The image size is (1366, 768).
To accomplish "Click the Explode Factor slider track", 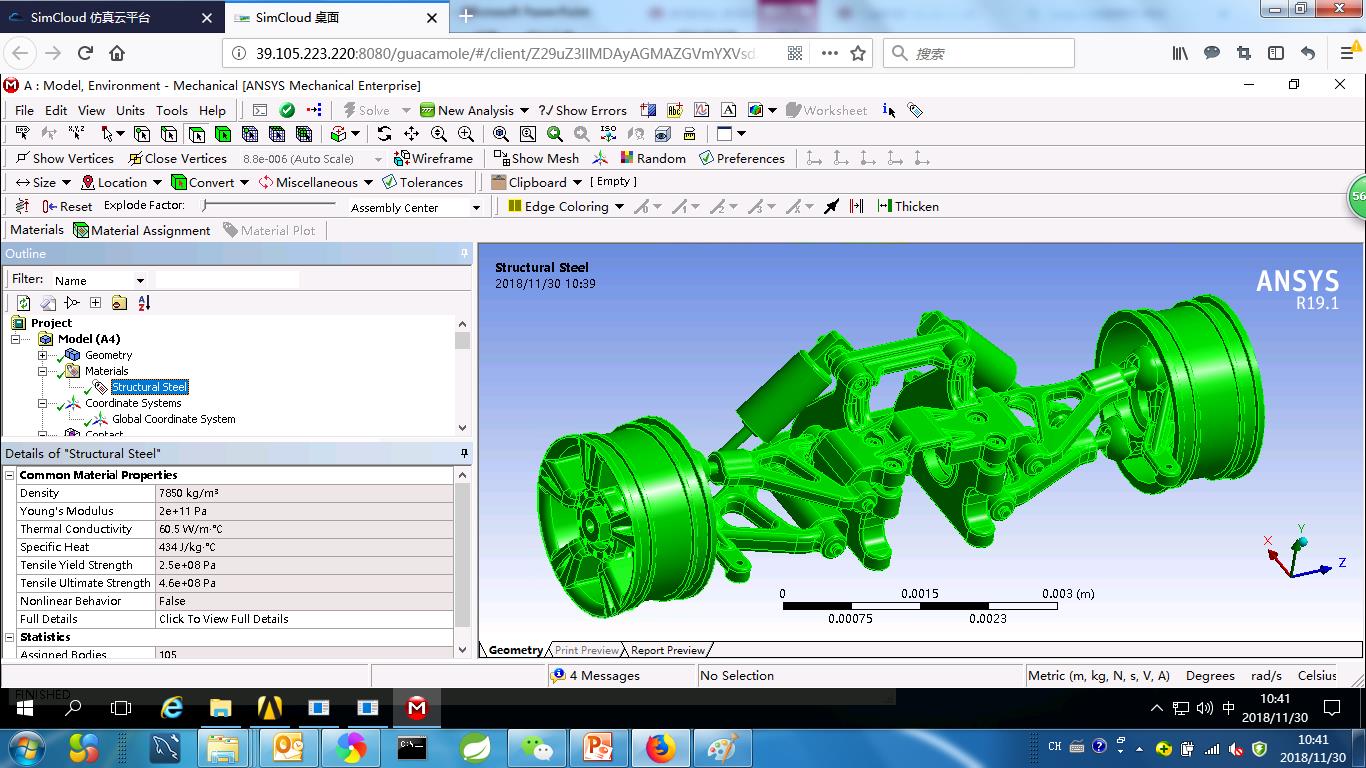I will coord(269,205).
